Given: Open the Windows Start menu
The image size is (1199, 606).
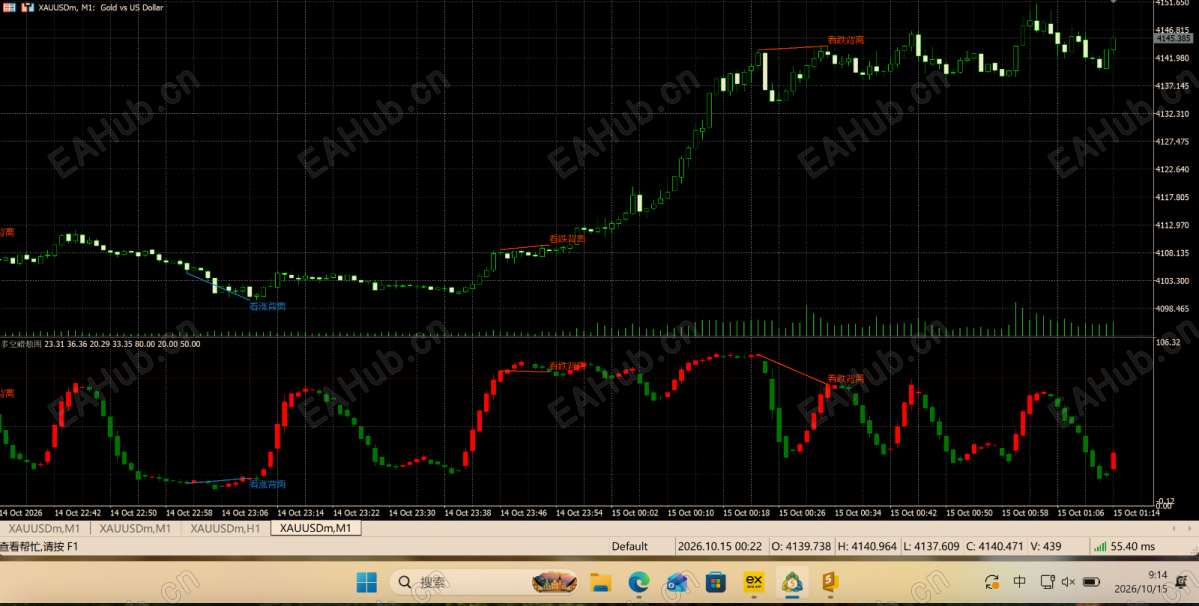Looking at the screenshot, I should [x=367, y=582].
